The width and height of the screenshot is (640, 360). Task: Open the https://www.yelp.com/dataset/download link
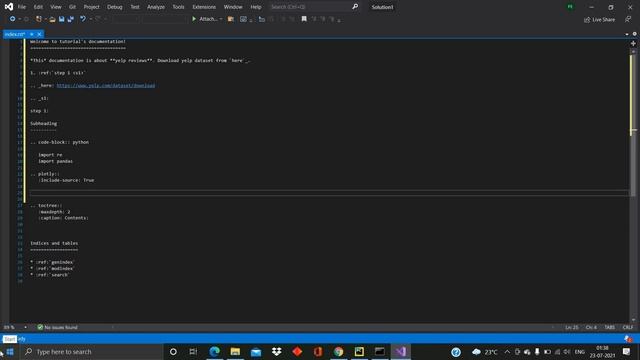coord(106,85)
